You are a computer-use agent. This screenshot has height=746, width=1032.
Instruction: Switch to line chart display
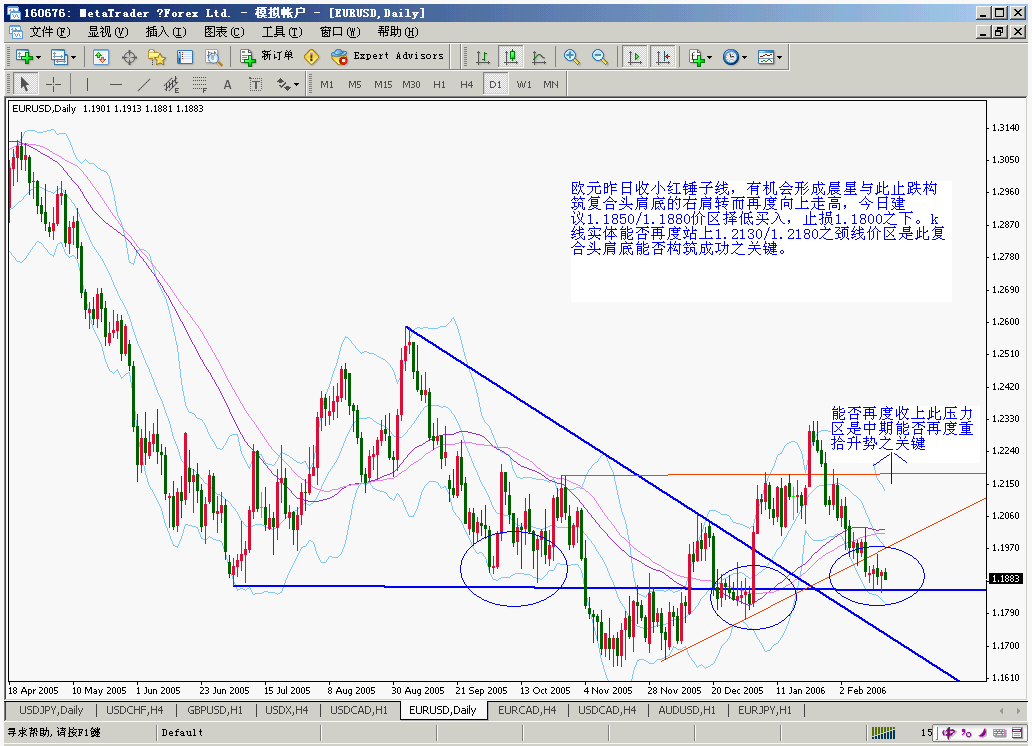click(x=539, y=57)
